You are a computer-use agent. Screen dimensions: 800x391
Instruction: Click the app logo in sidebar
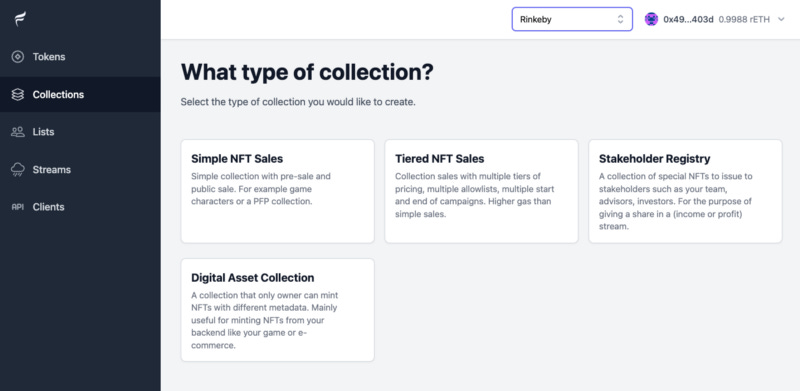20,19
